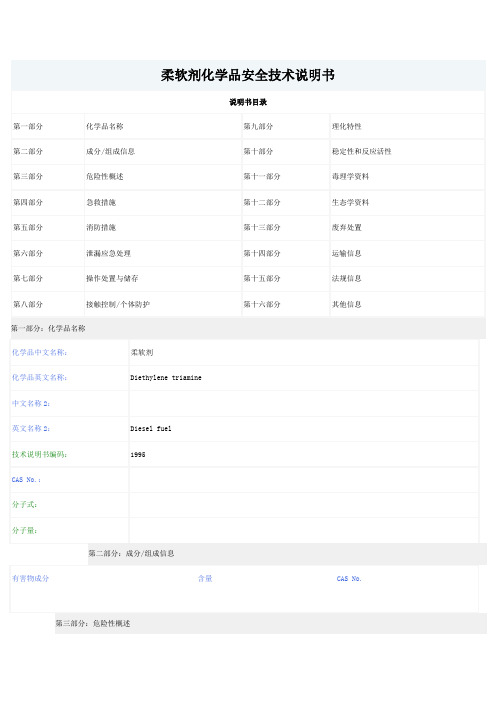This screenshot has width=496, height=702.
Task: Select the 生态学资料 entry
Action: [x=351, y=202]
